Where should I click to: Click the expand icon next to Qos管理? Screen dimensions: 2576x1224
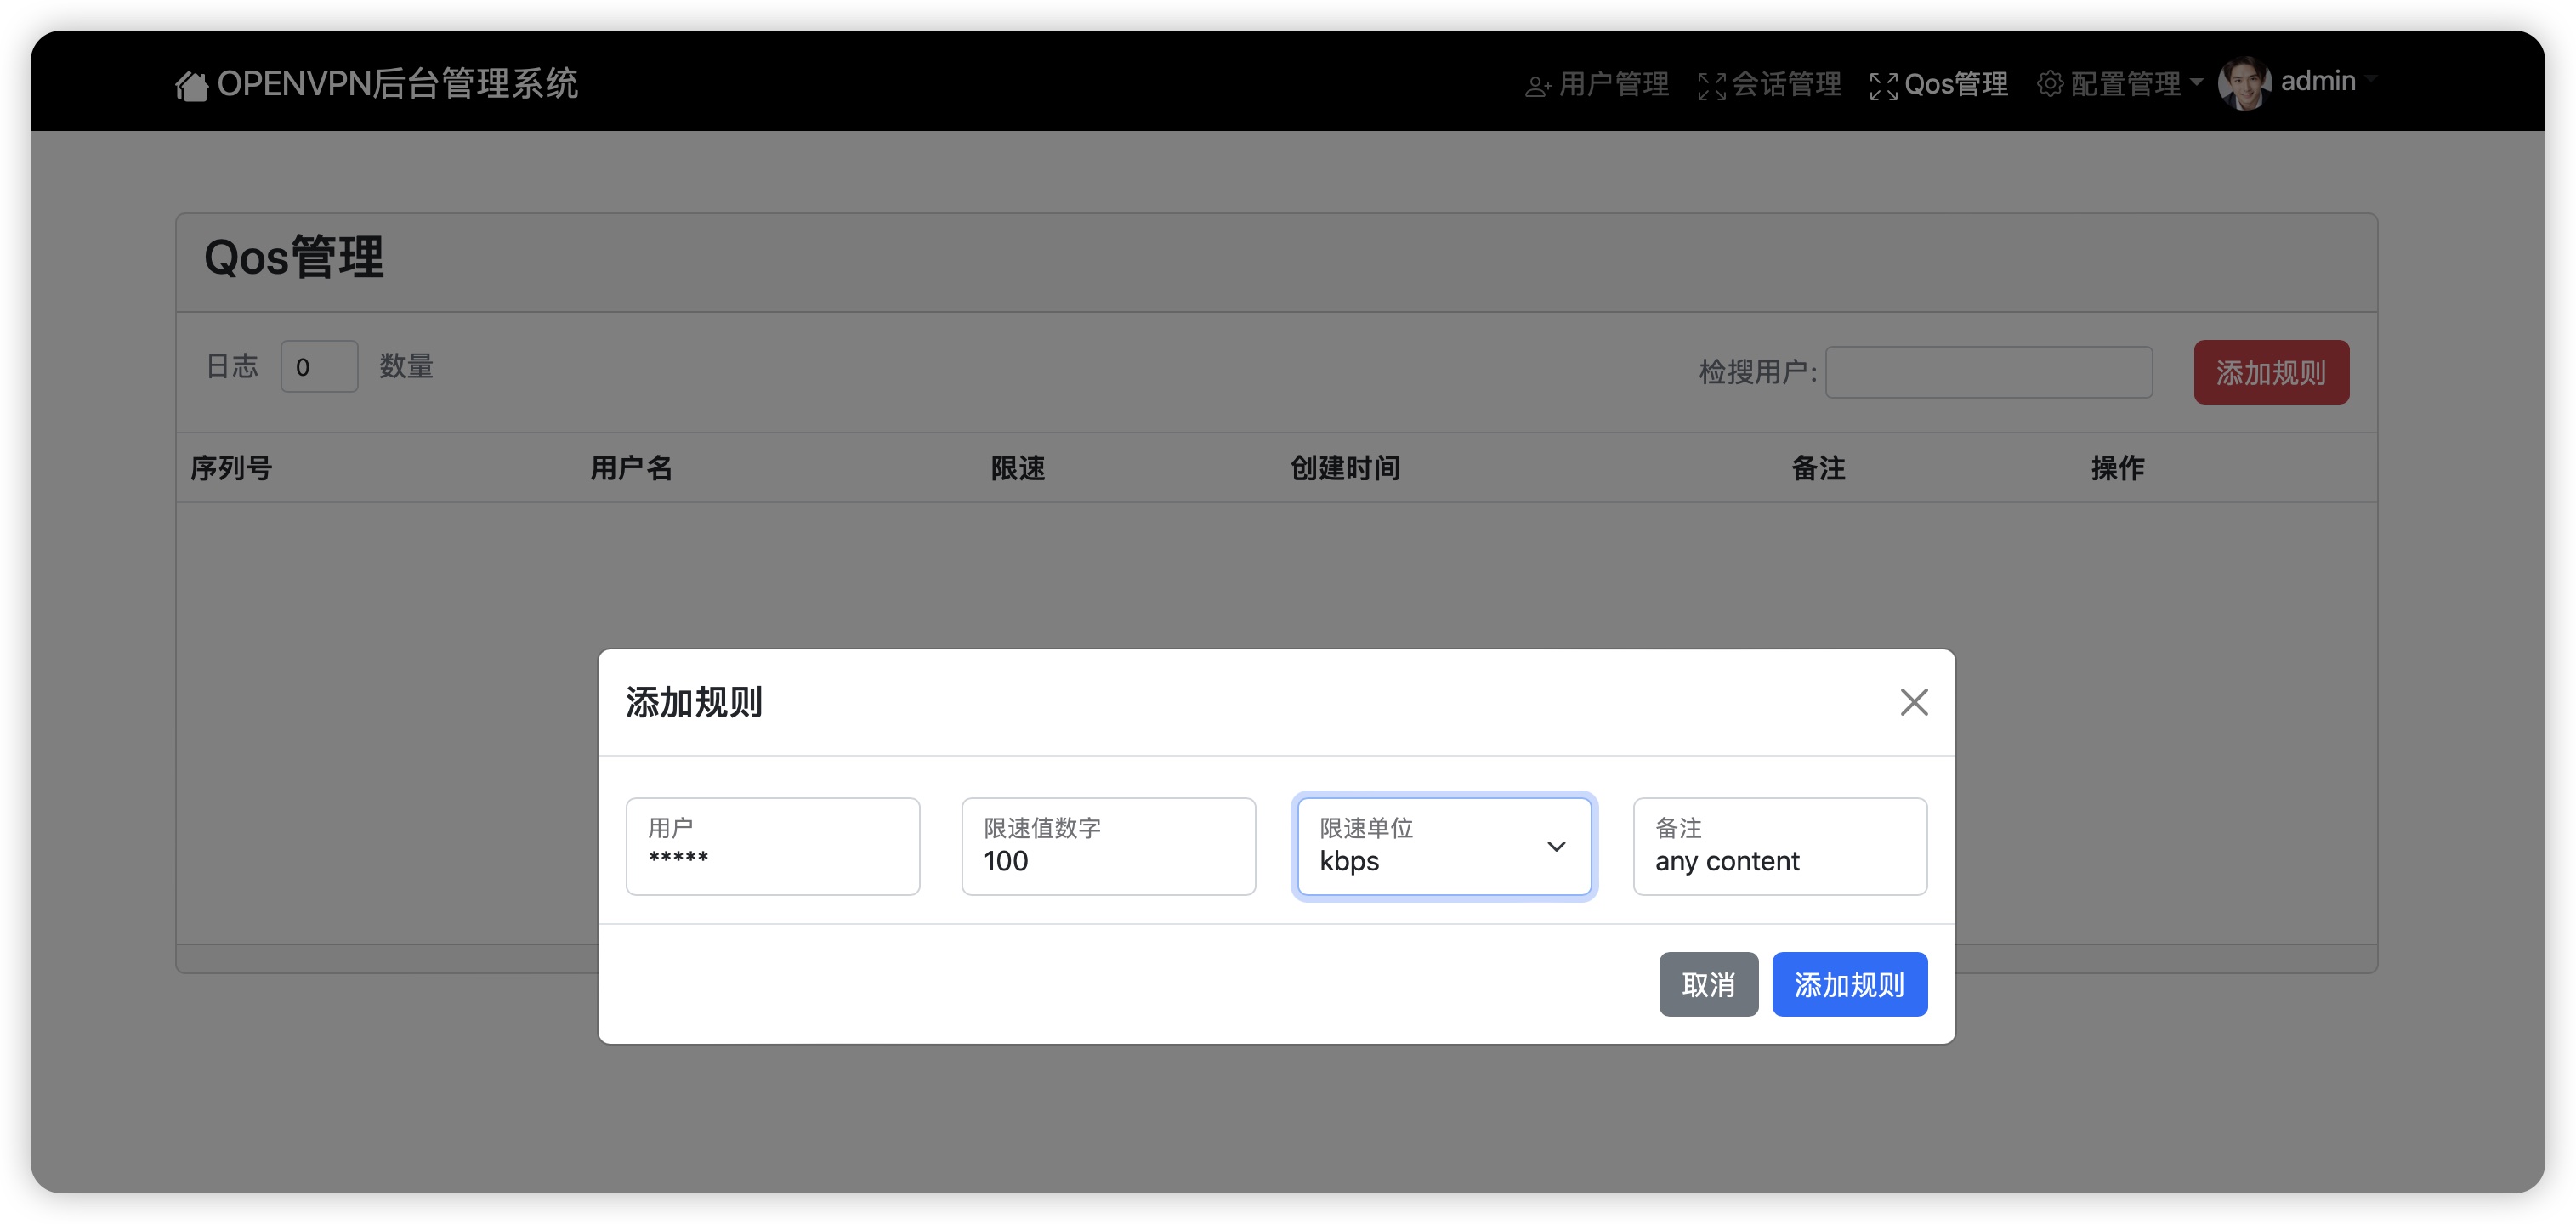coord(1883,87)
